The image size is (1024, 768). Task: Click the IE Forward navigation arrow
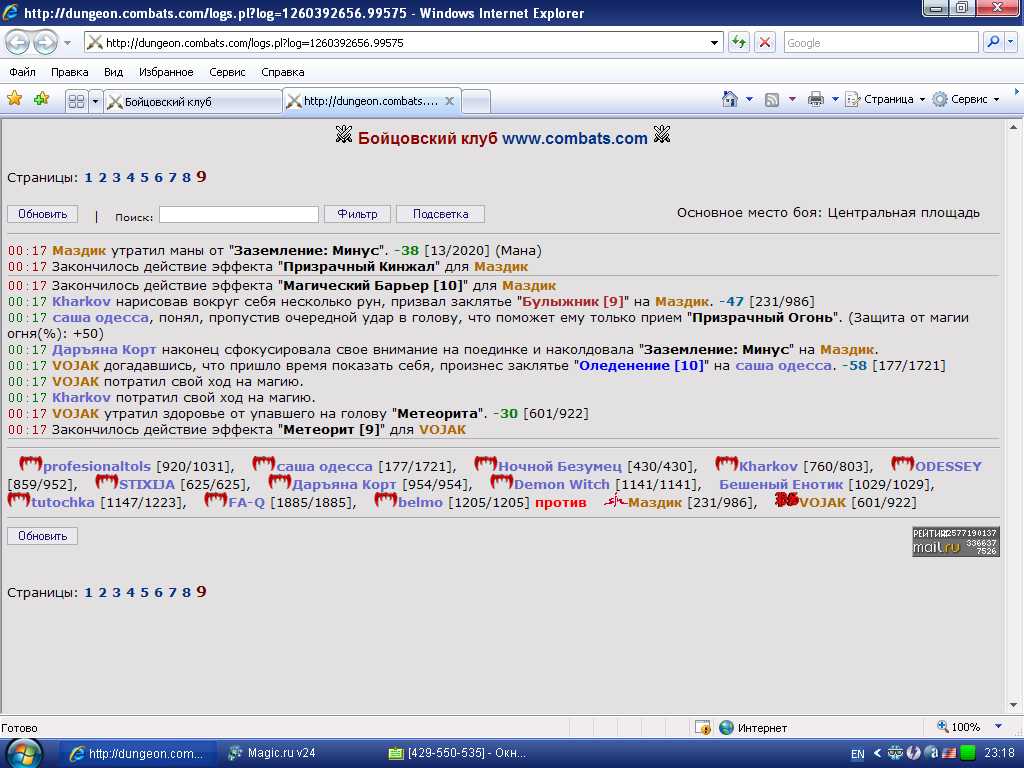click(45, 43)
